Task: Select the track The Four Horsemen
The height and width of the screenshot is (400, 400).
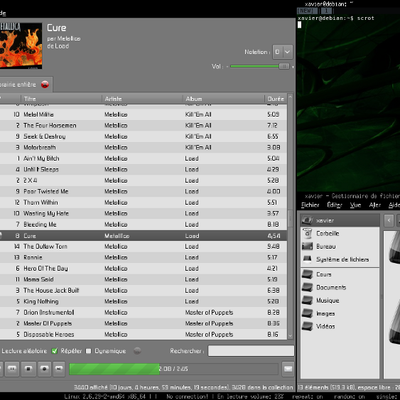Action: point(143,125)
